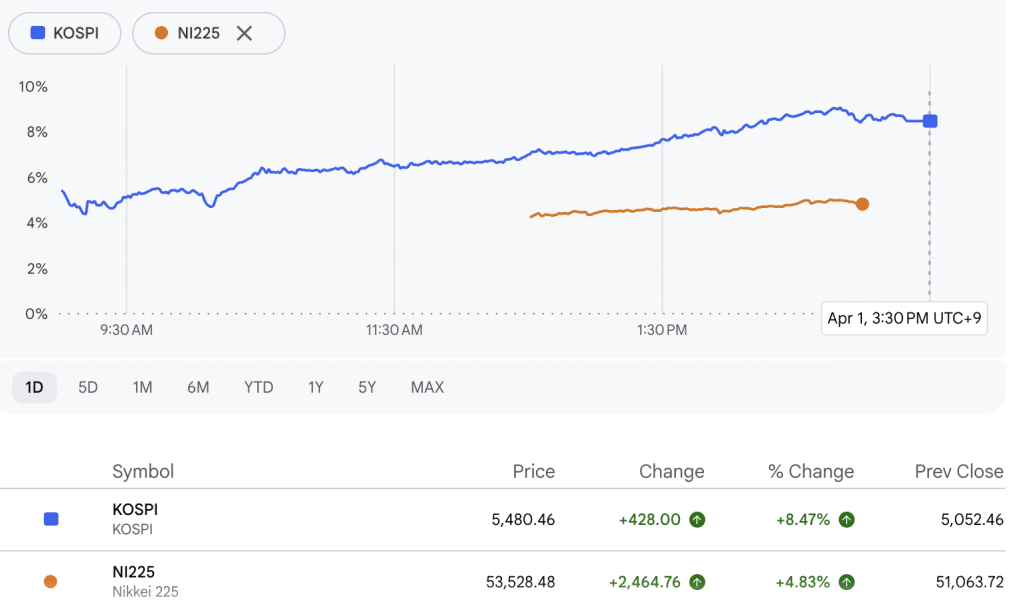Select the 1Y time range
The width and height of the screenshot is (1024, 614).
tap(315, 387)
